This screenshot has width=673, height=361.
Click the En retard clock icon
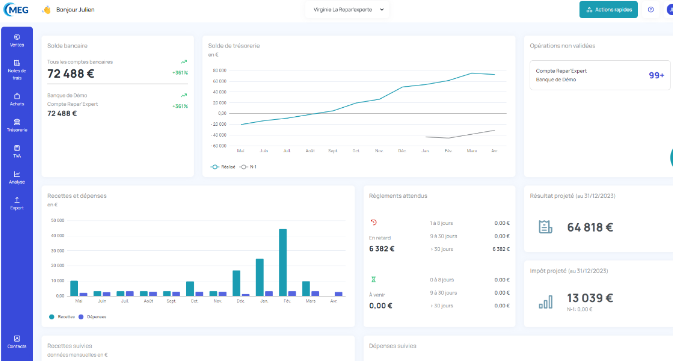point(373,222)
